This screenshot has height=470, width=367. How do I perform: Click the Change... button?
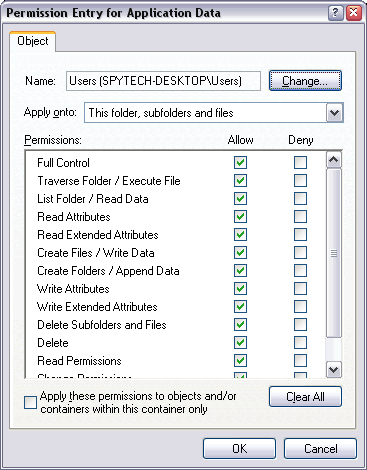305,81
